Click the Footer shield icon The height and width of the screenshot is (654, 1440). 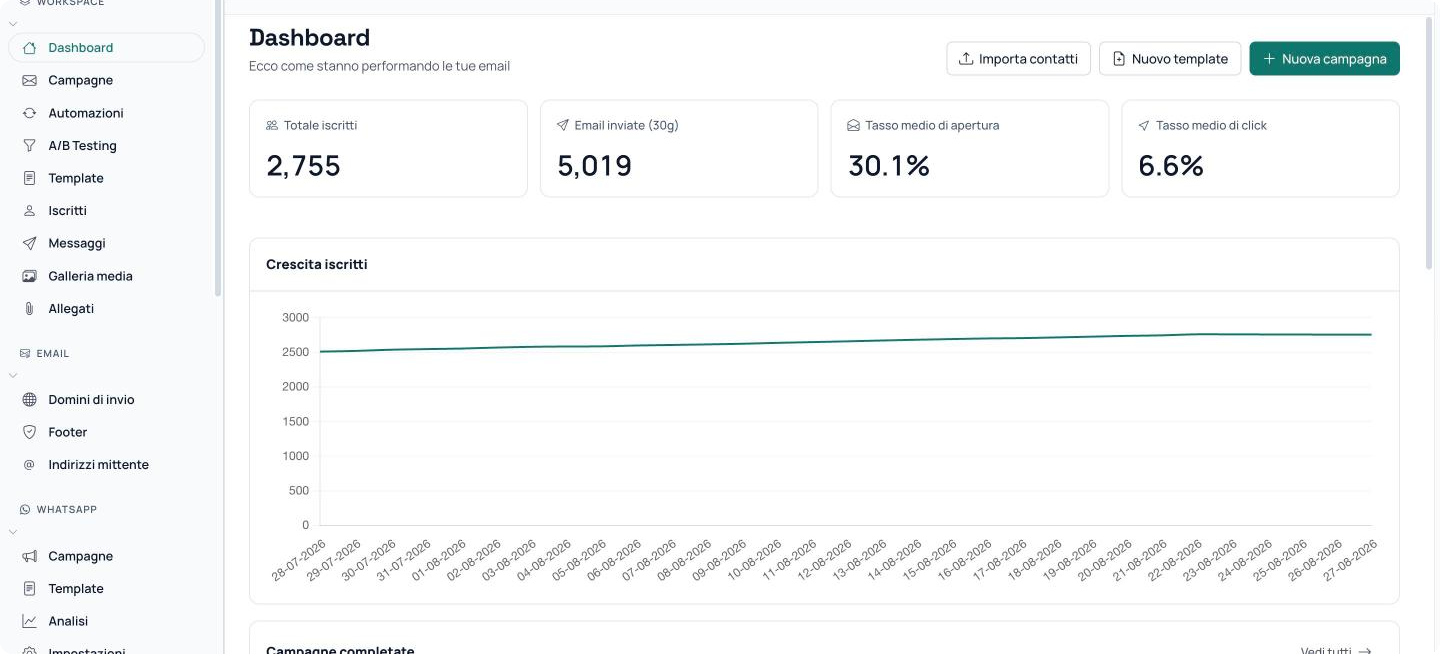(29, 432)
